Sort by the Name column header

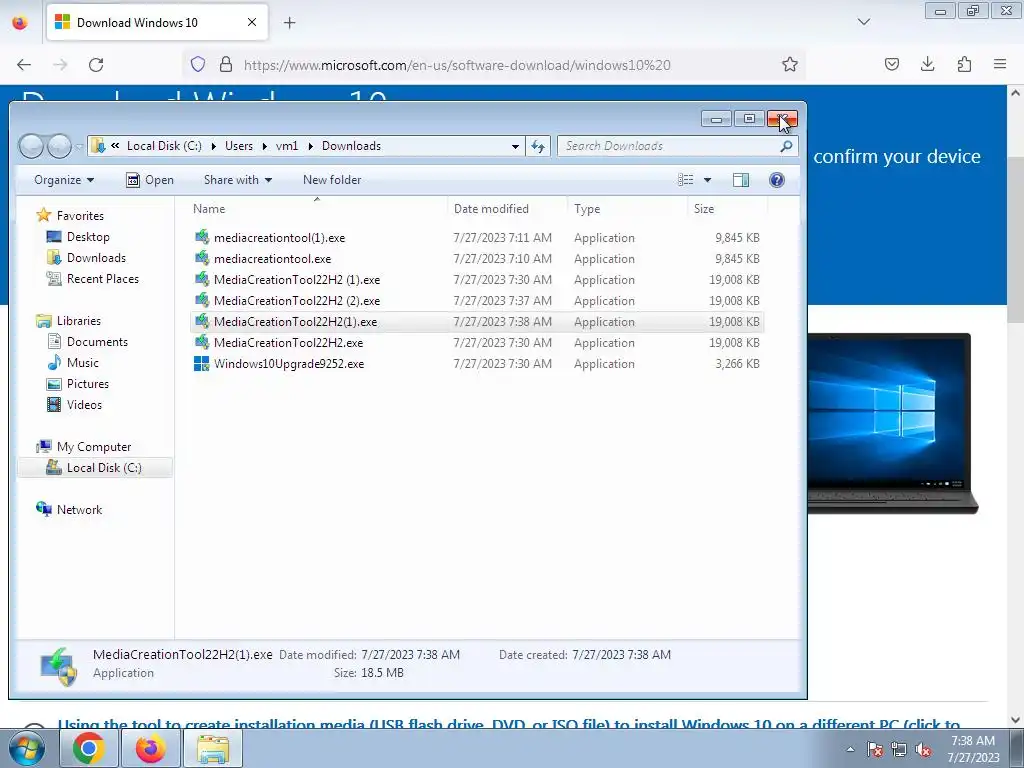pyautogui.click(x=209, y=209)
